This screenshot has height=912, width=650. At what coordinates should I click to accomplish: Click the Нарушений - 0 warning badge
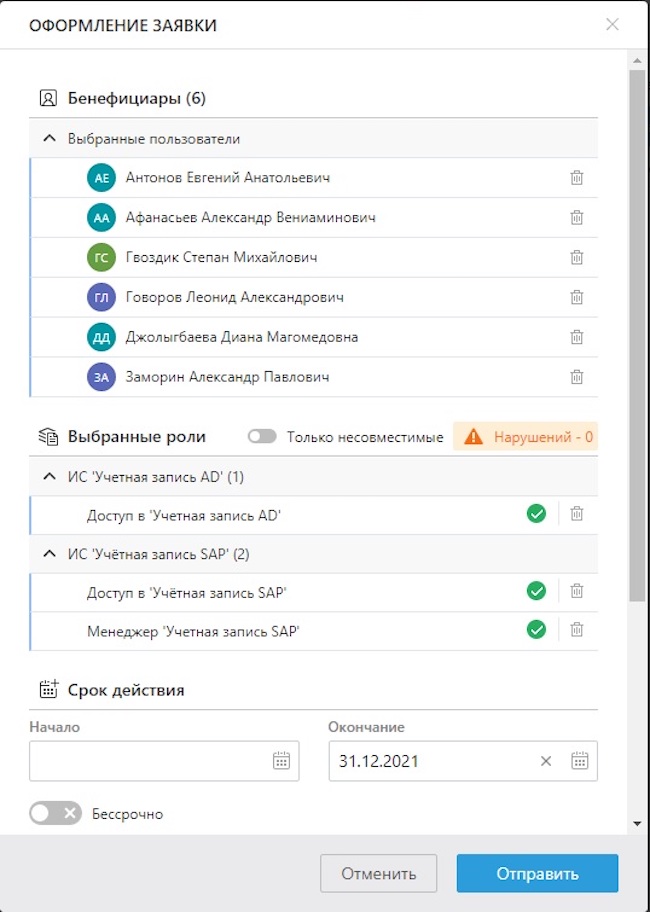pos(525,437)
